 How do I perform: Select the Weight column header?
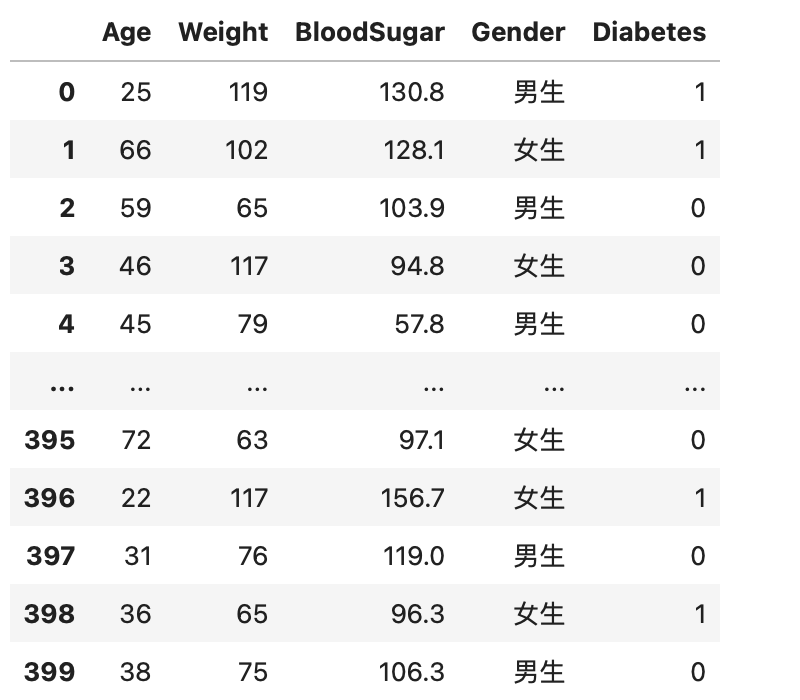coord(223,33)
